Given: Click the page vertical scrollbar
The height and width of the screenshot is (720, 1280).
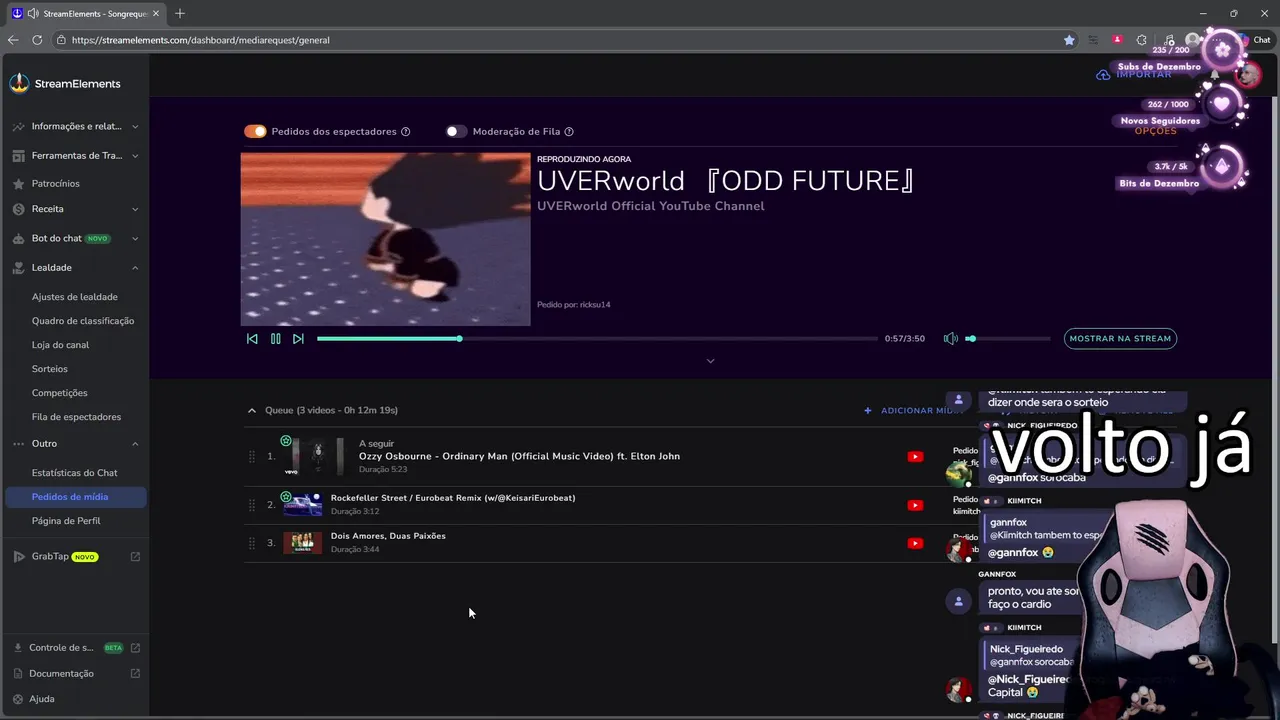Looking at the screenshot, I should (x=1274, y=370).
